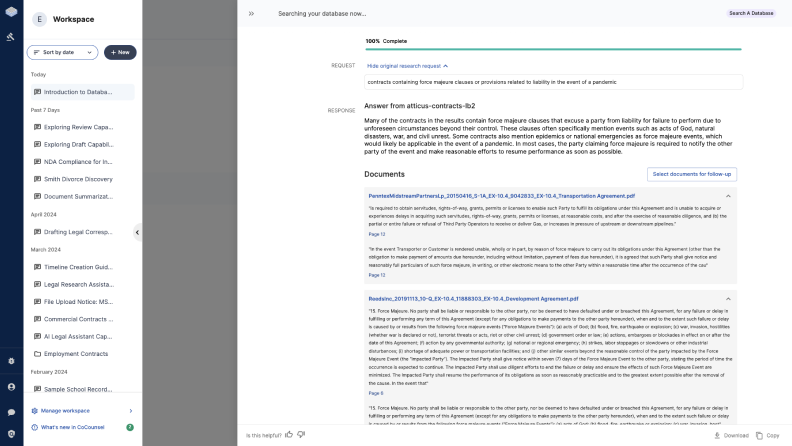Collapse the sidebar with the left arrow handle
Screen dimensions: 792x446
(x=137, y=232)
